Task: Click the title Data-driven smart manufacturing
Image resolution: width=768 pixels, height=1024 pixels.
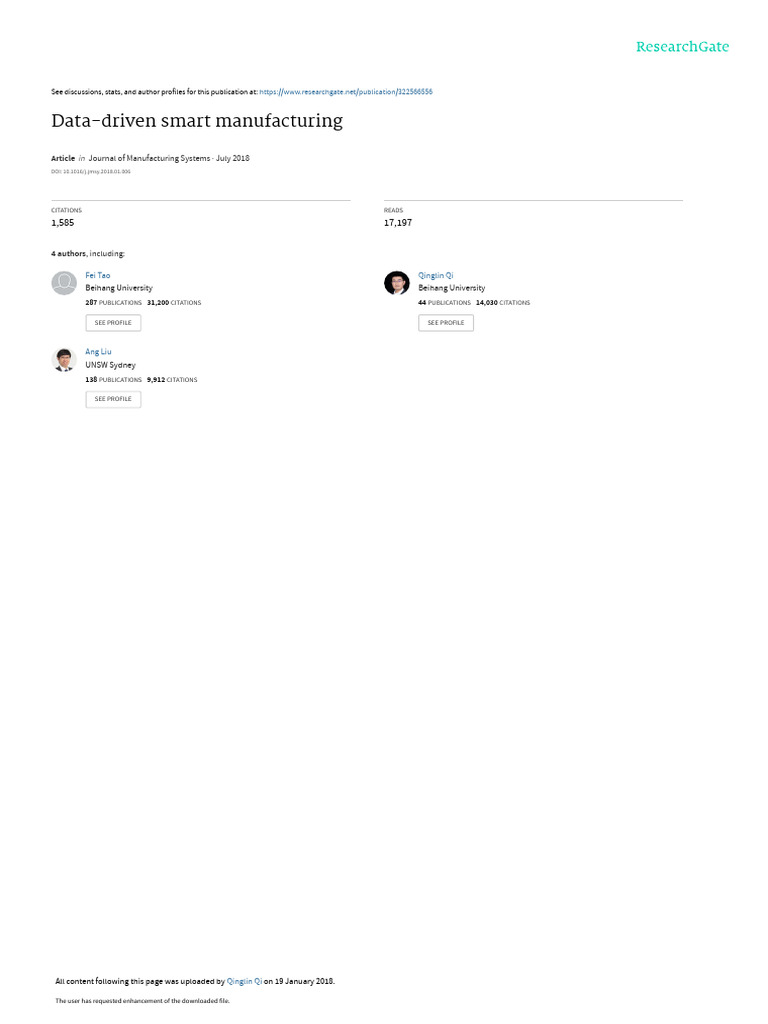Action: 197,121
